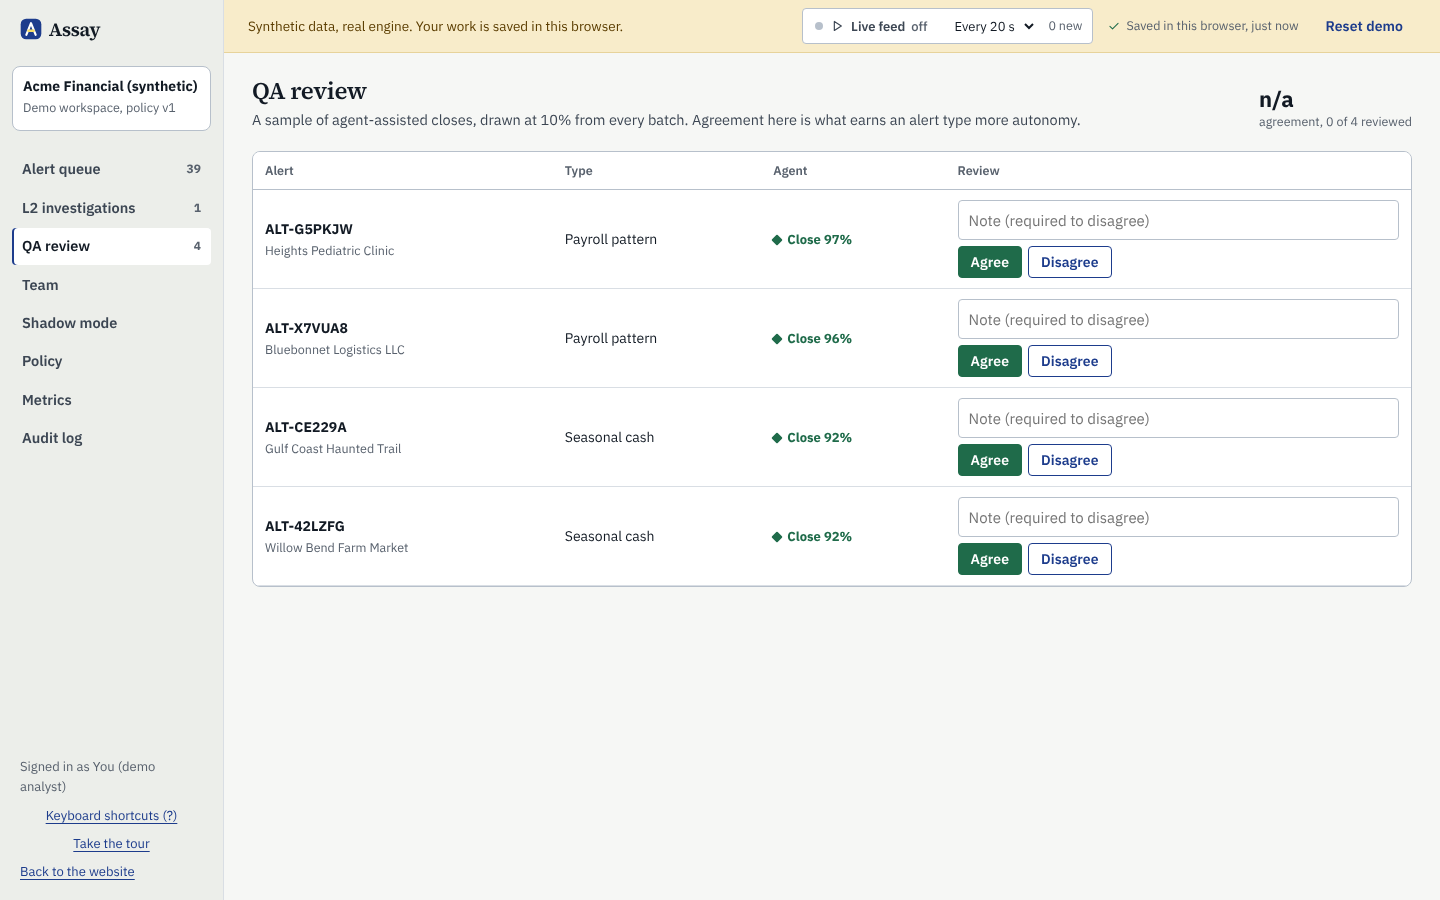Viewport: 1440px width, 900px height.
Task: Agree with ALT-CE229A close
Action: 990,460
